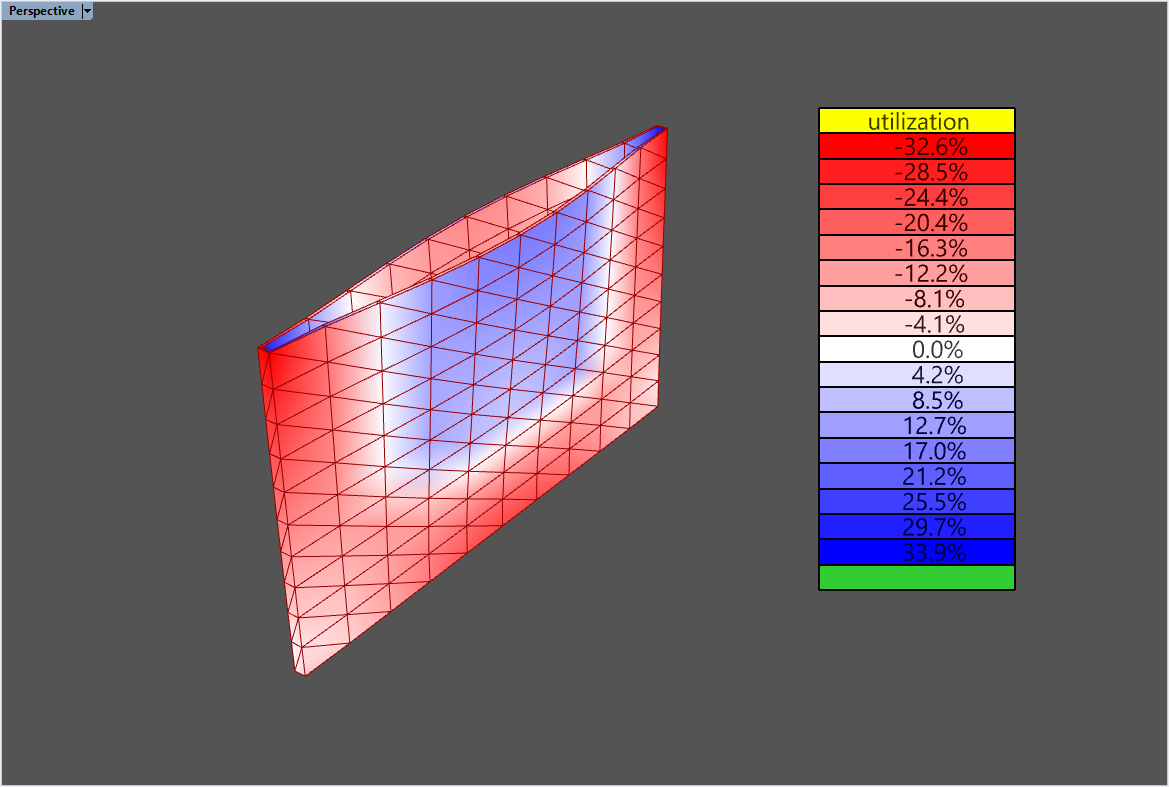Pick the -24.4% legend color band
Screen dimensions: 1169x787
[916, 197]
